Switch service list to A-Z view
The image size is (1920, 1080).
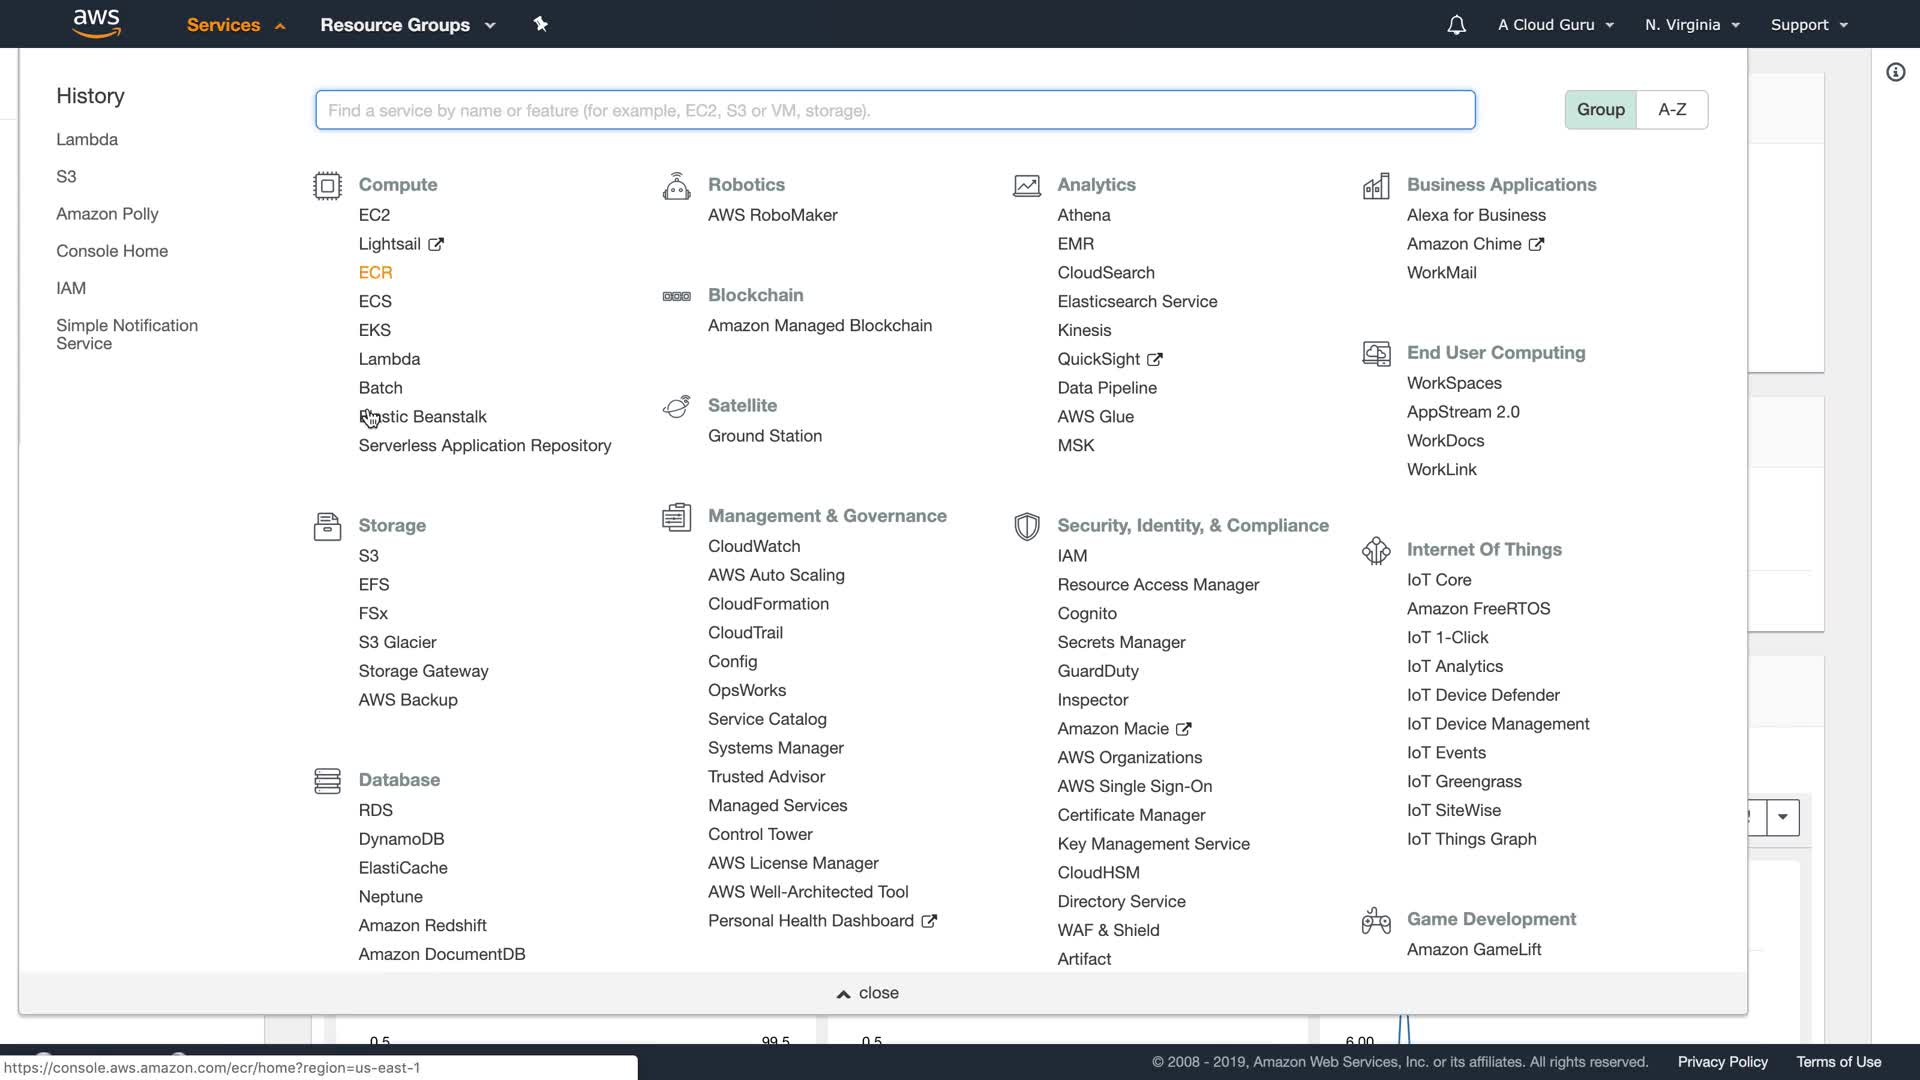tap(1672, 110)
